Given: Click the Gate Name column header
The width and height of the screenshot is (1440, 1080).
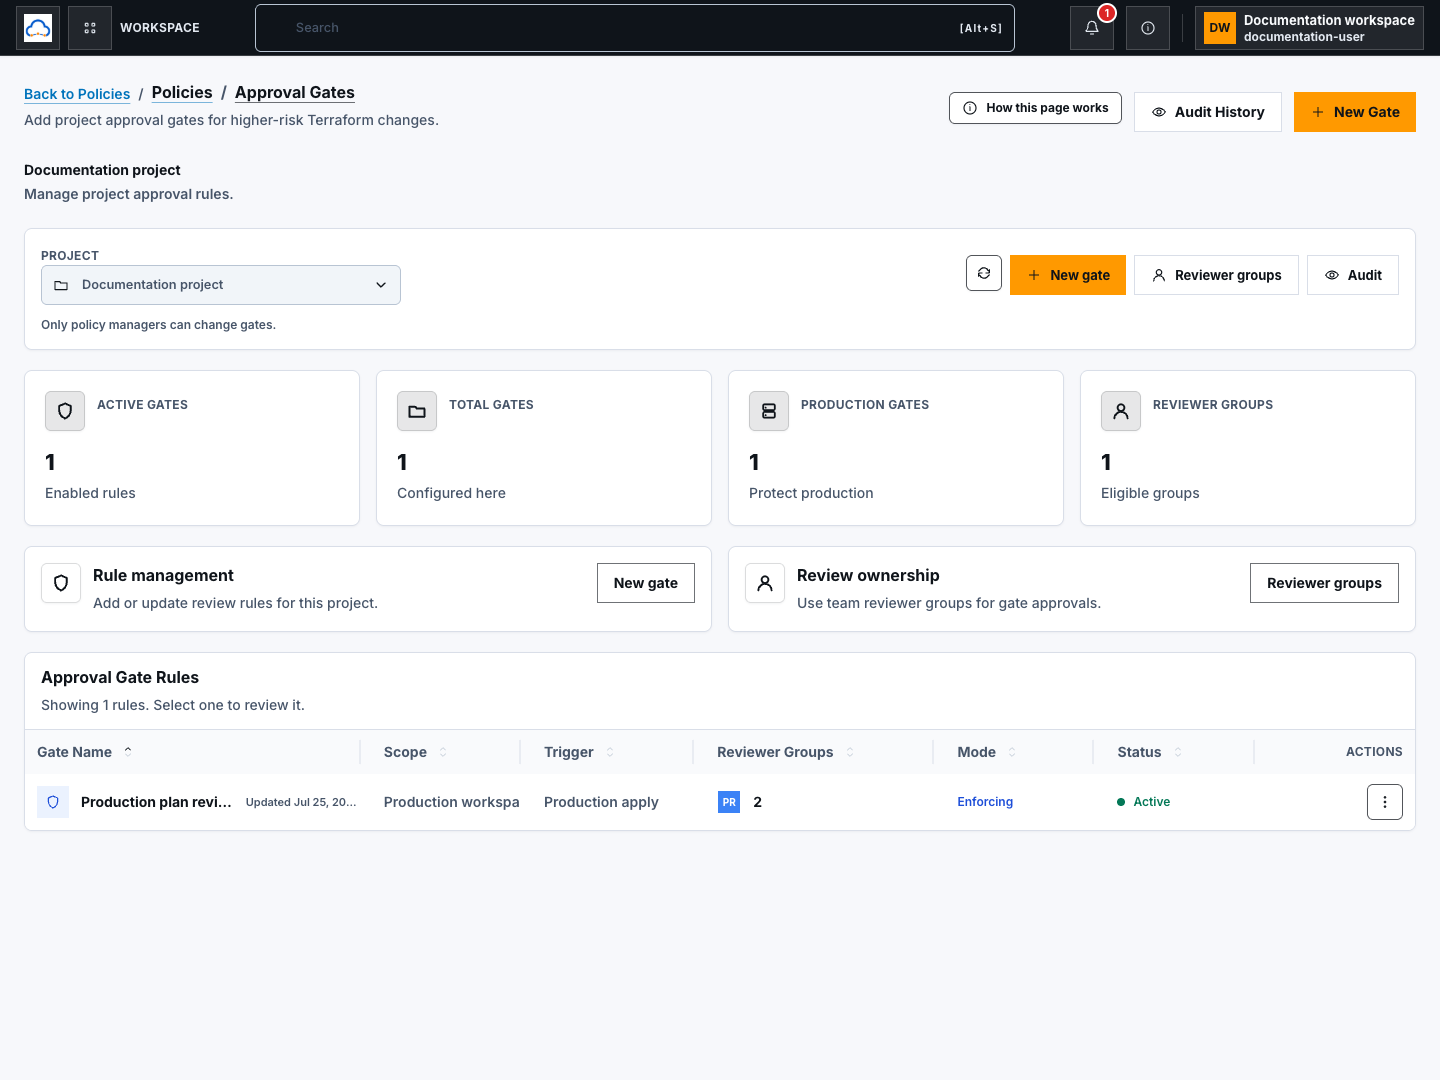Looking at the screenshot, I should point(74,752).
